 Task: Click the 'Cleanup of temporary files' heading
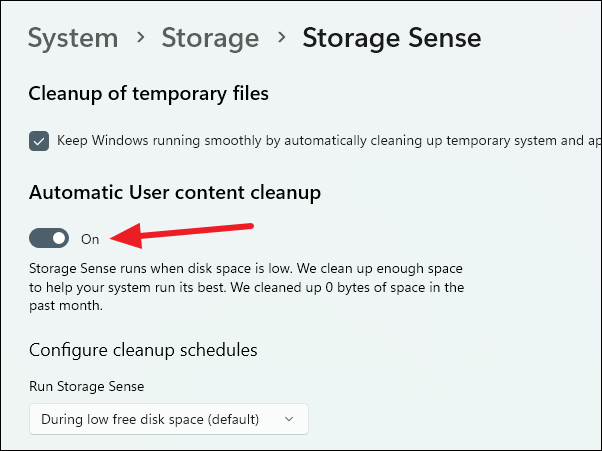[149, 94]
